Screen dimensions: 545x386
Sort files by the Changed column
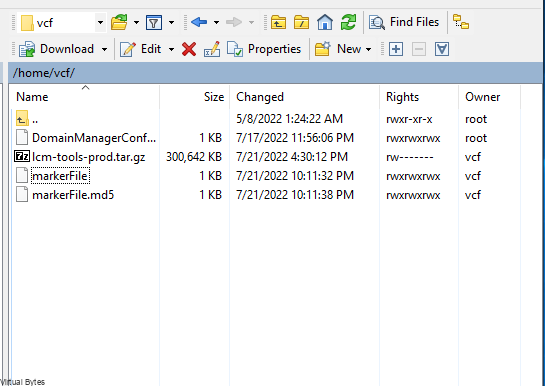[260, 97]
